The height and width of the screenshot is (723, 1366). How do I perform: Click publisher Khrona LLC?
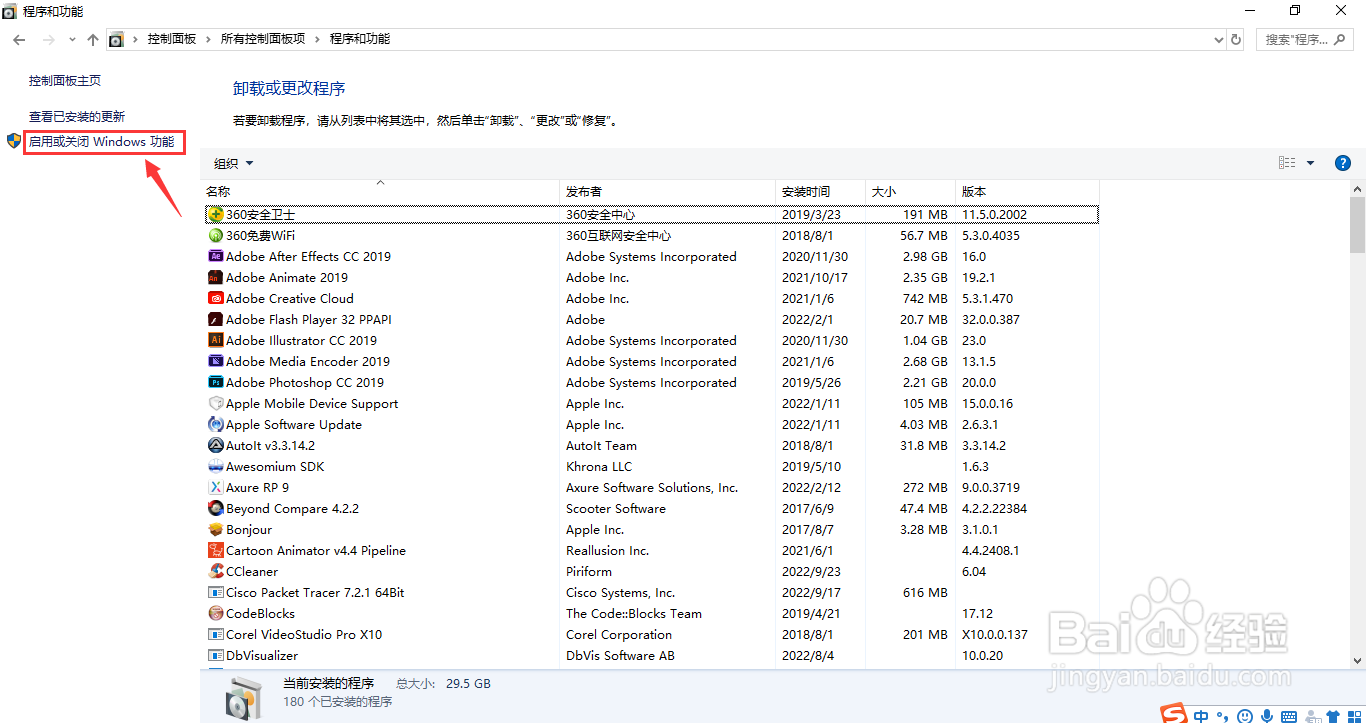tap(599, 466)
